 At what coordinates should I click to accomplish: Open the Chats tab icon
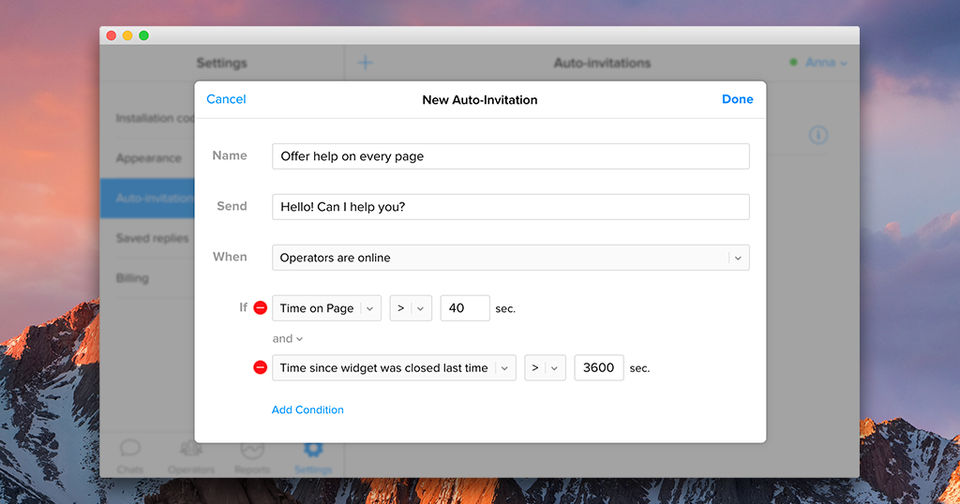tap(130, 452)
